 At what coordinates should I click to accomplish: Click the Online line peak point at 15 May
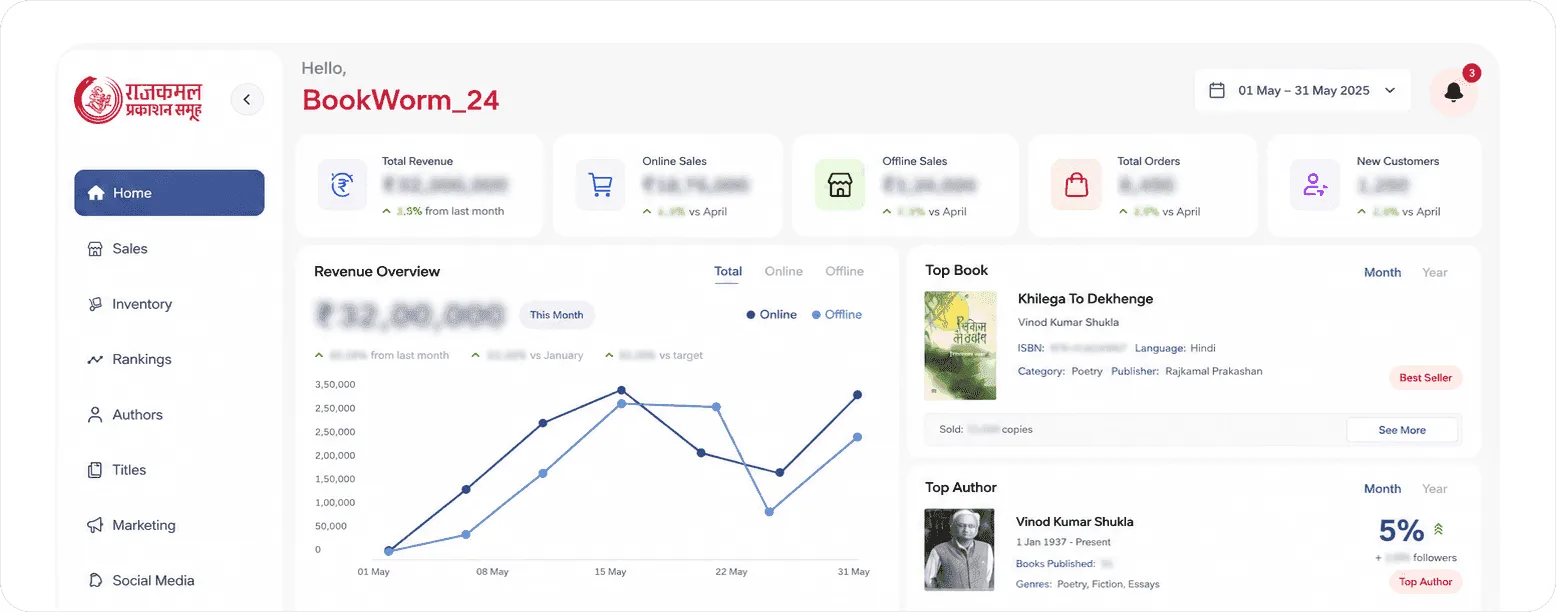coord(621,391)
